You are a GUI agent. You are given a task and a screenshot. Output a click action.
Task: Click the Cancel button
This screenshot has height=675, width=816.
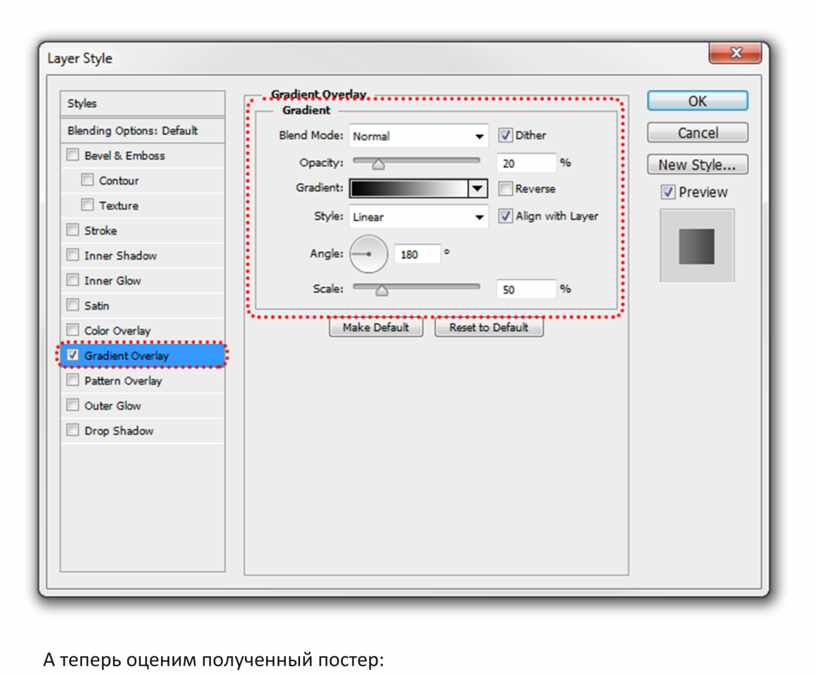point(697,133)
